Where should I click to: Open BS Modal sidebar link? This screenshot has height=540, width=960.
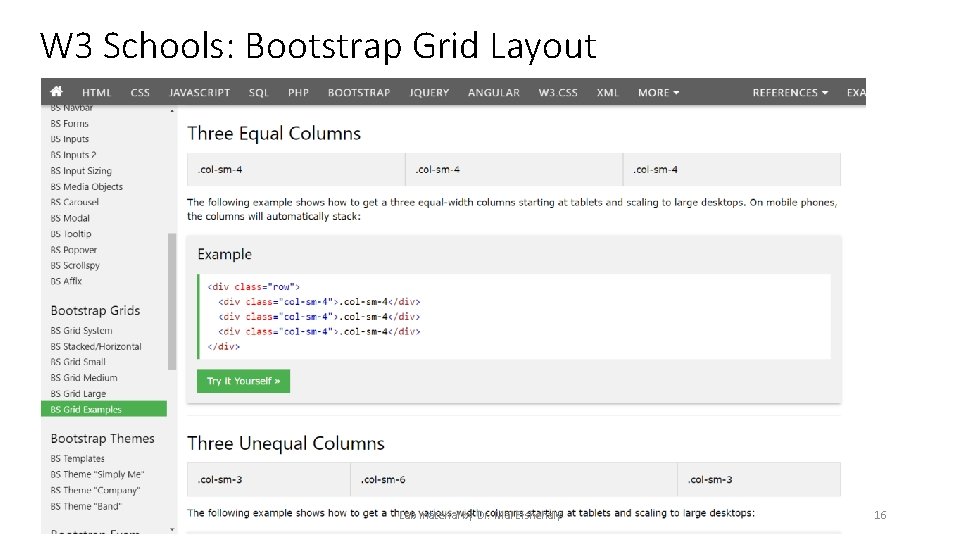pos(70,218)
